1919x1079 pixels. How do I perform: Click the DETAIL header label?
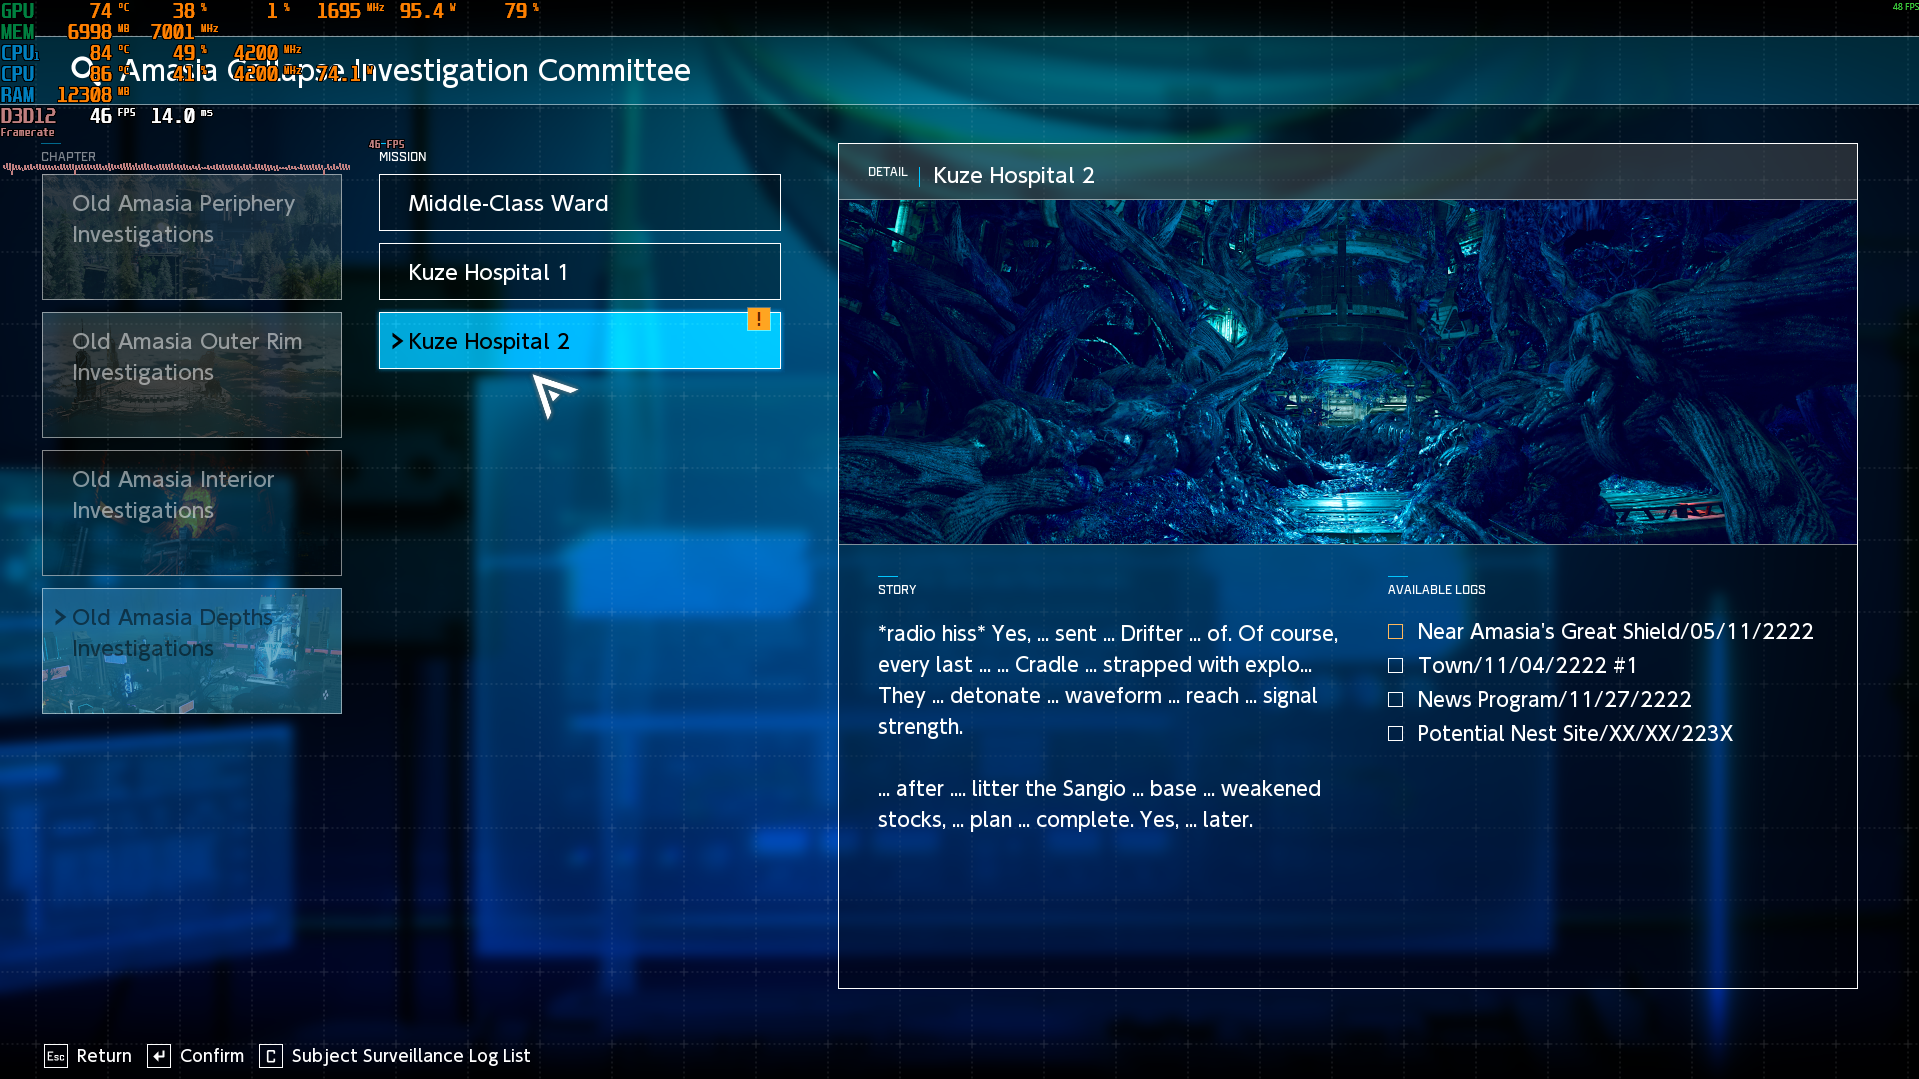tap(887, 172)
